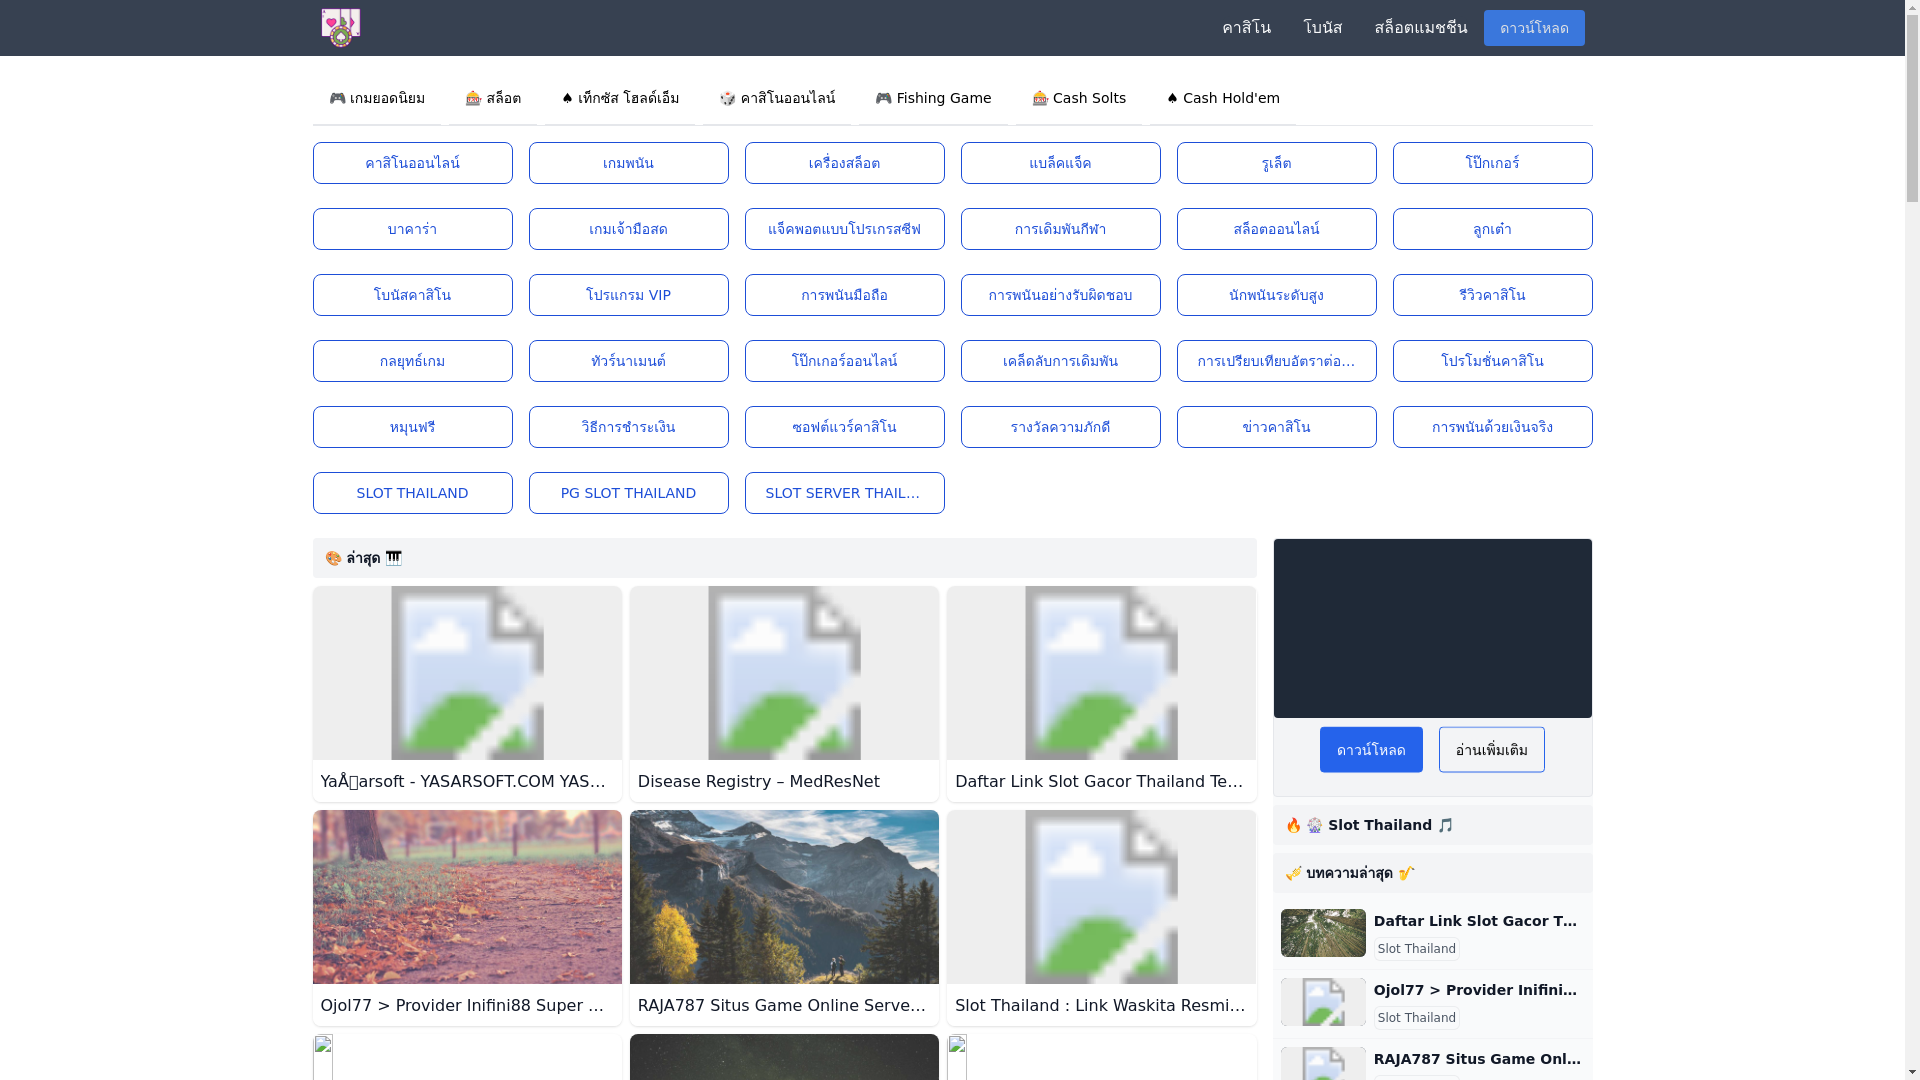Click the Slot Thailand label under the Ojol77 sidebar article

click(1417, 1018)
